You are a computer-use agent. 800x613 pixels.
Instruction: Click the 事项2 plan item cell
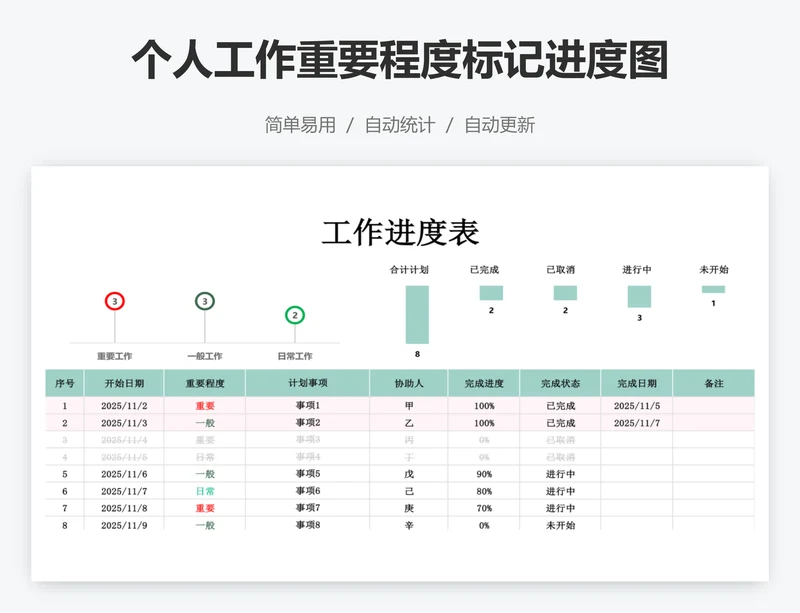(x=308, y=423)
